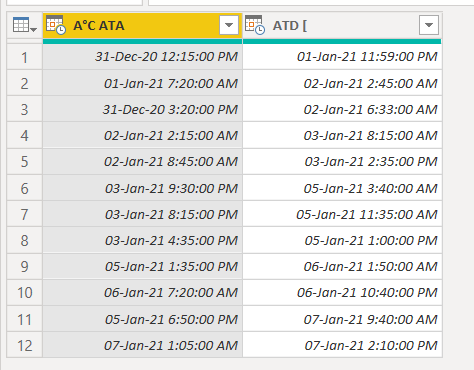Open the A°C ATA column filter dropdown
The image size is (474, 370).
click(x=229, y=25)
